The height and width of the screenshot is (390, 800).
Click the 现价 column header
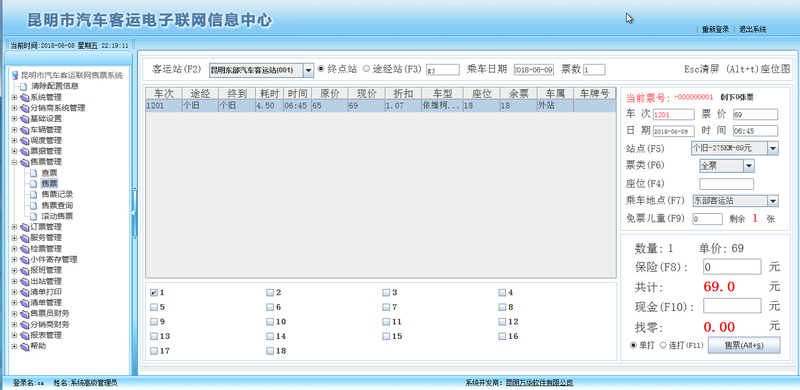(x=366, y=93)
